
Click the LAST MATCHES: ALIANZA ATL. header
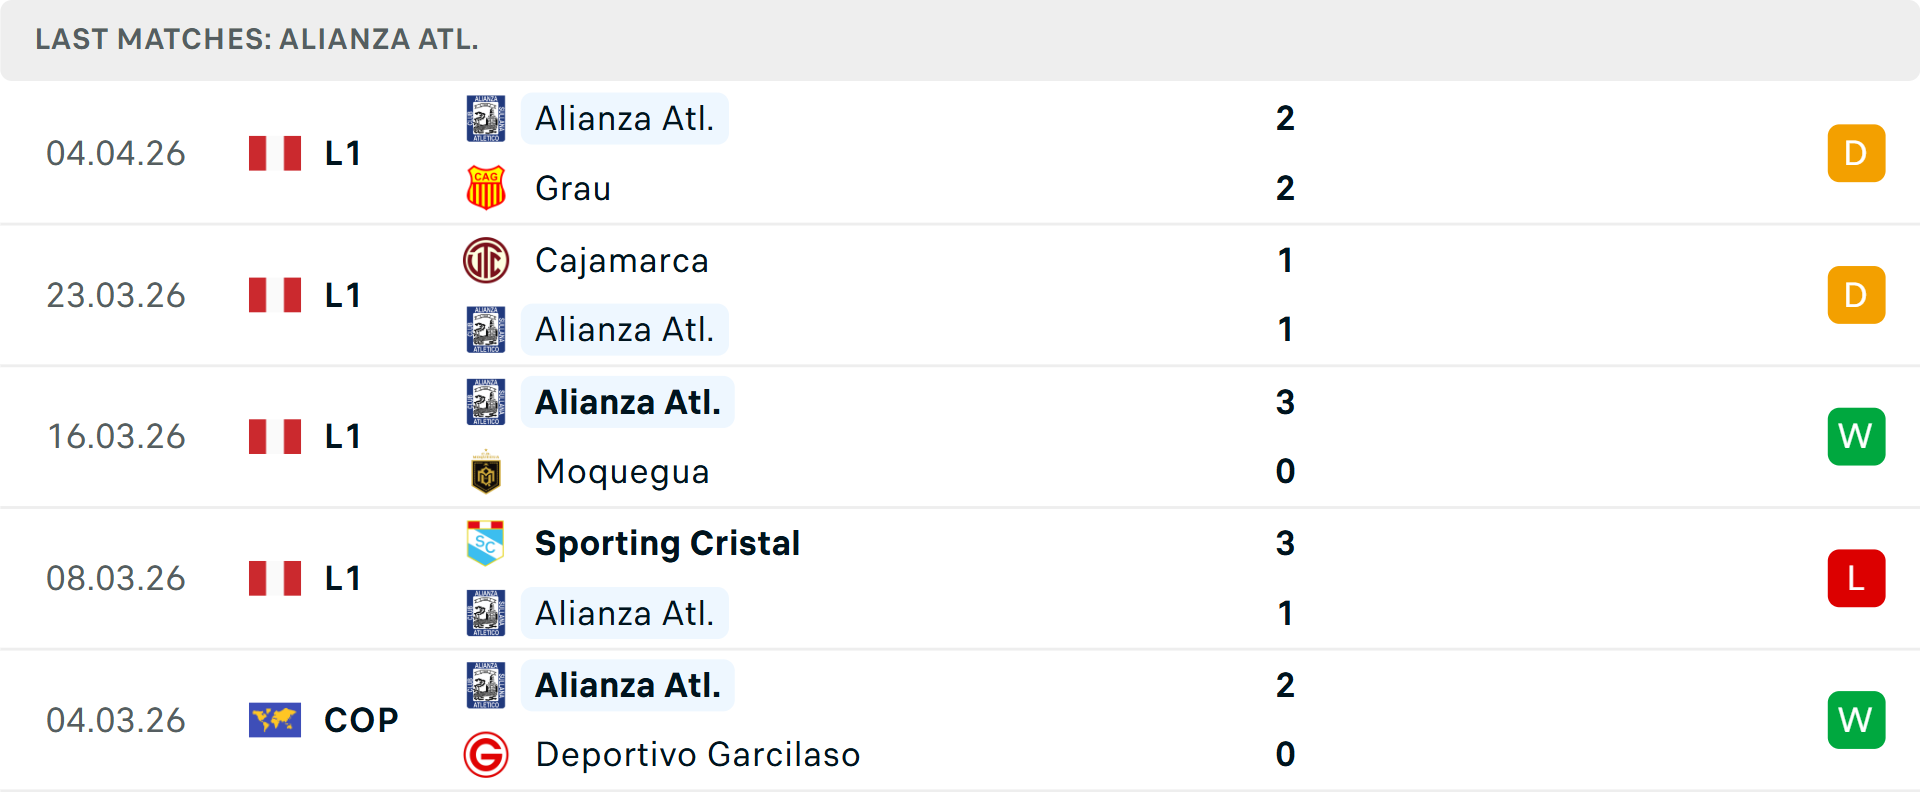(256, 41)
